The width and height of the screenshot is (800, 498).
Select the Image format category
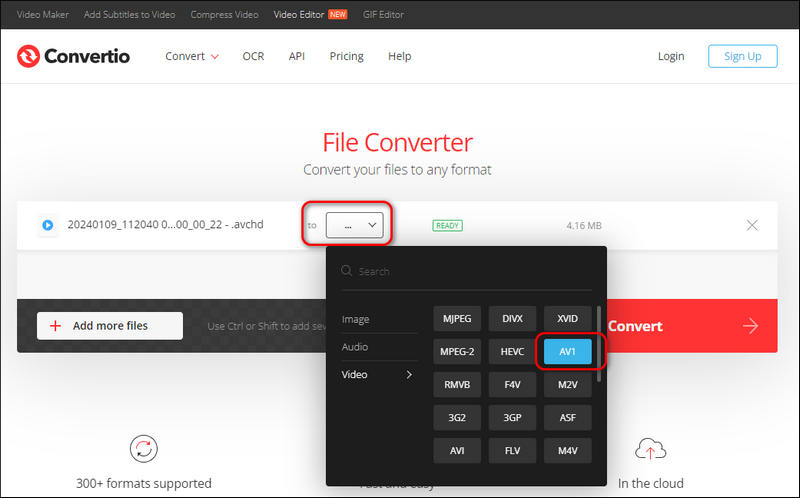pyautogui.click(x=356, y=319)
